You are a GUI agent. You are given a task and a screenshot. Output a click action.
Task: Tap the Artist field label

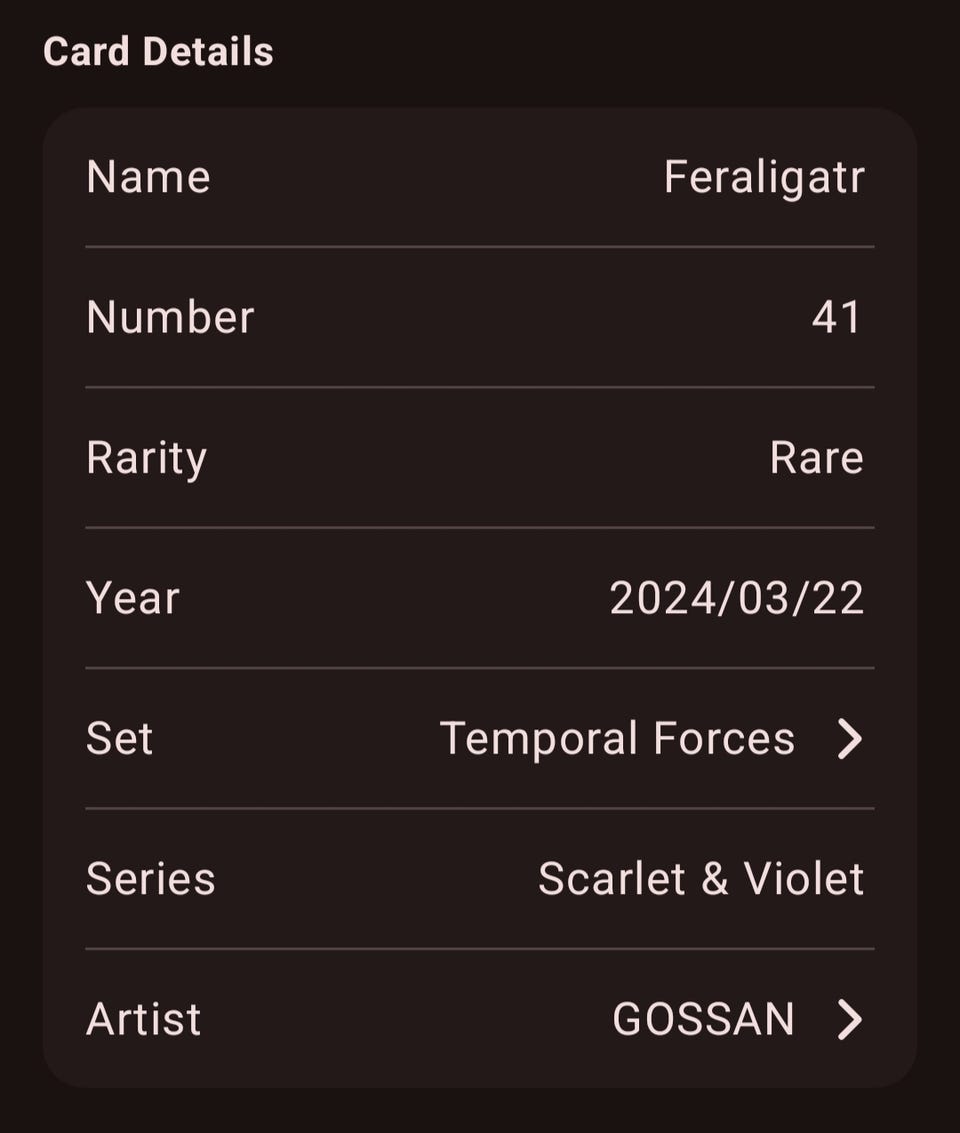(144, 1020)
